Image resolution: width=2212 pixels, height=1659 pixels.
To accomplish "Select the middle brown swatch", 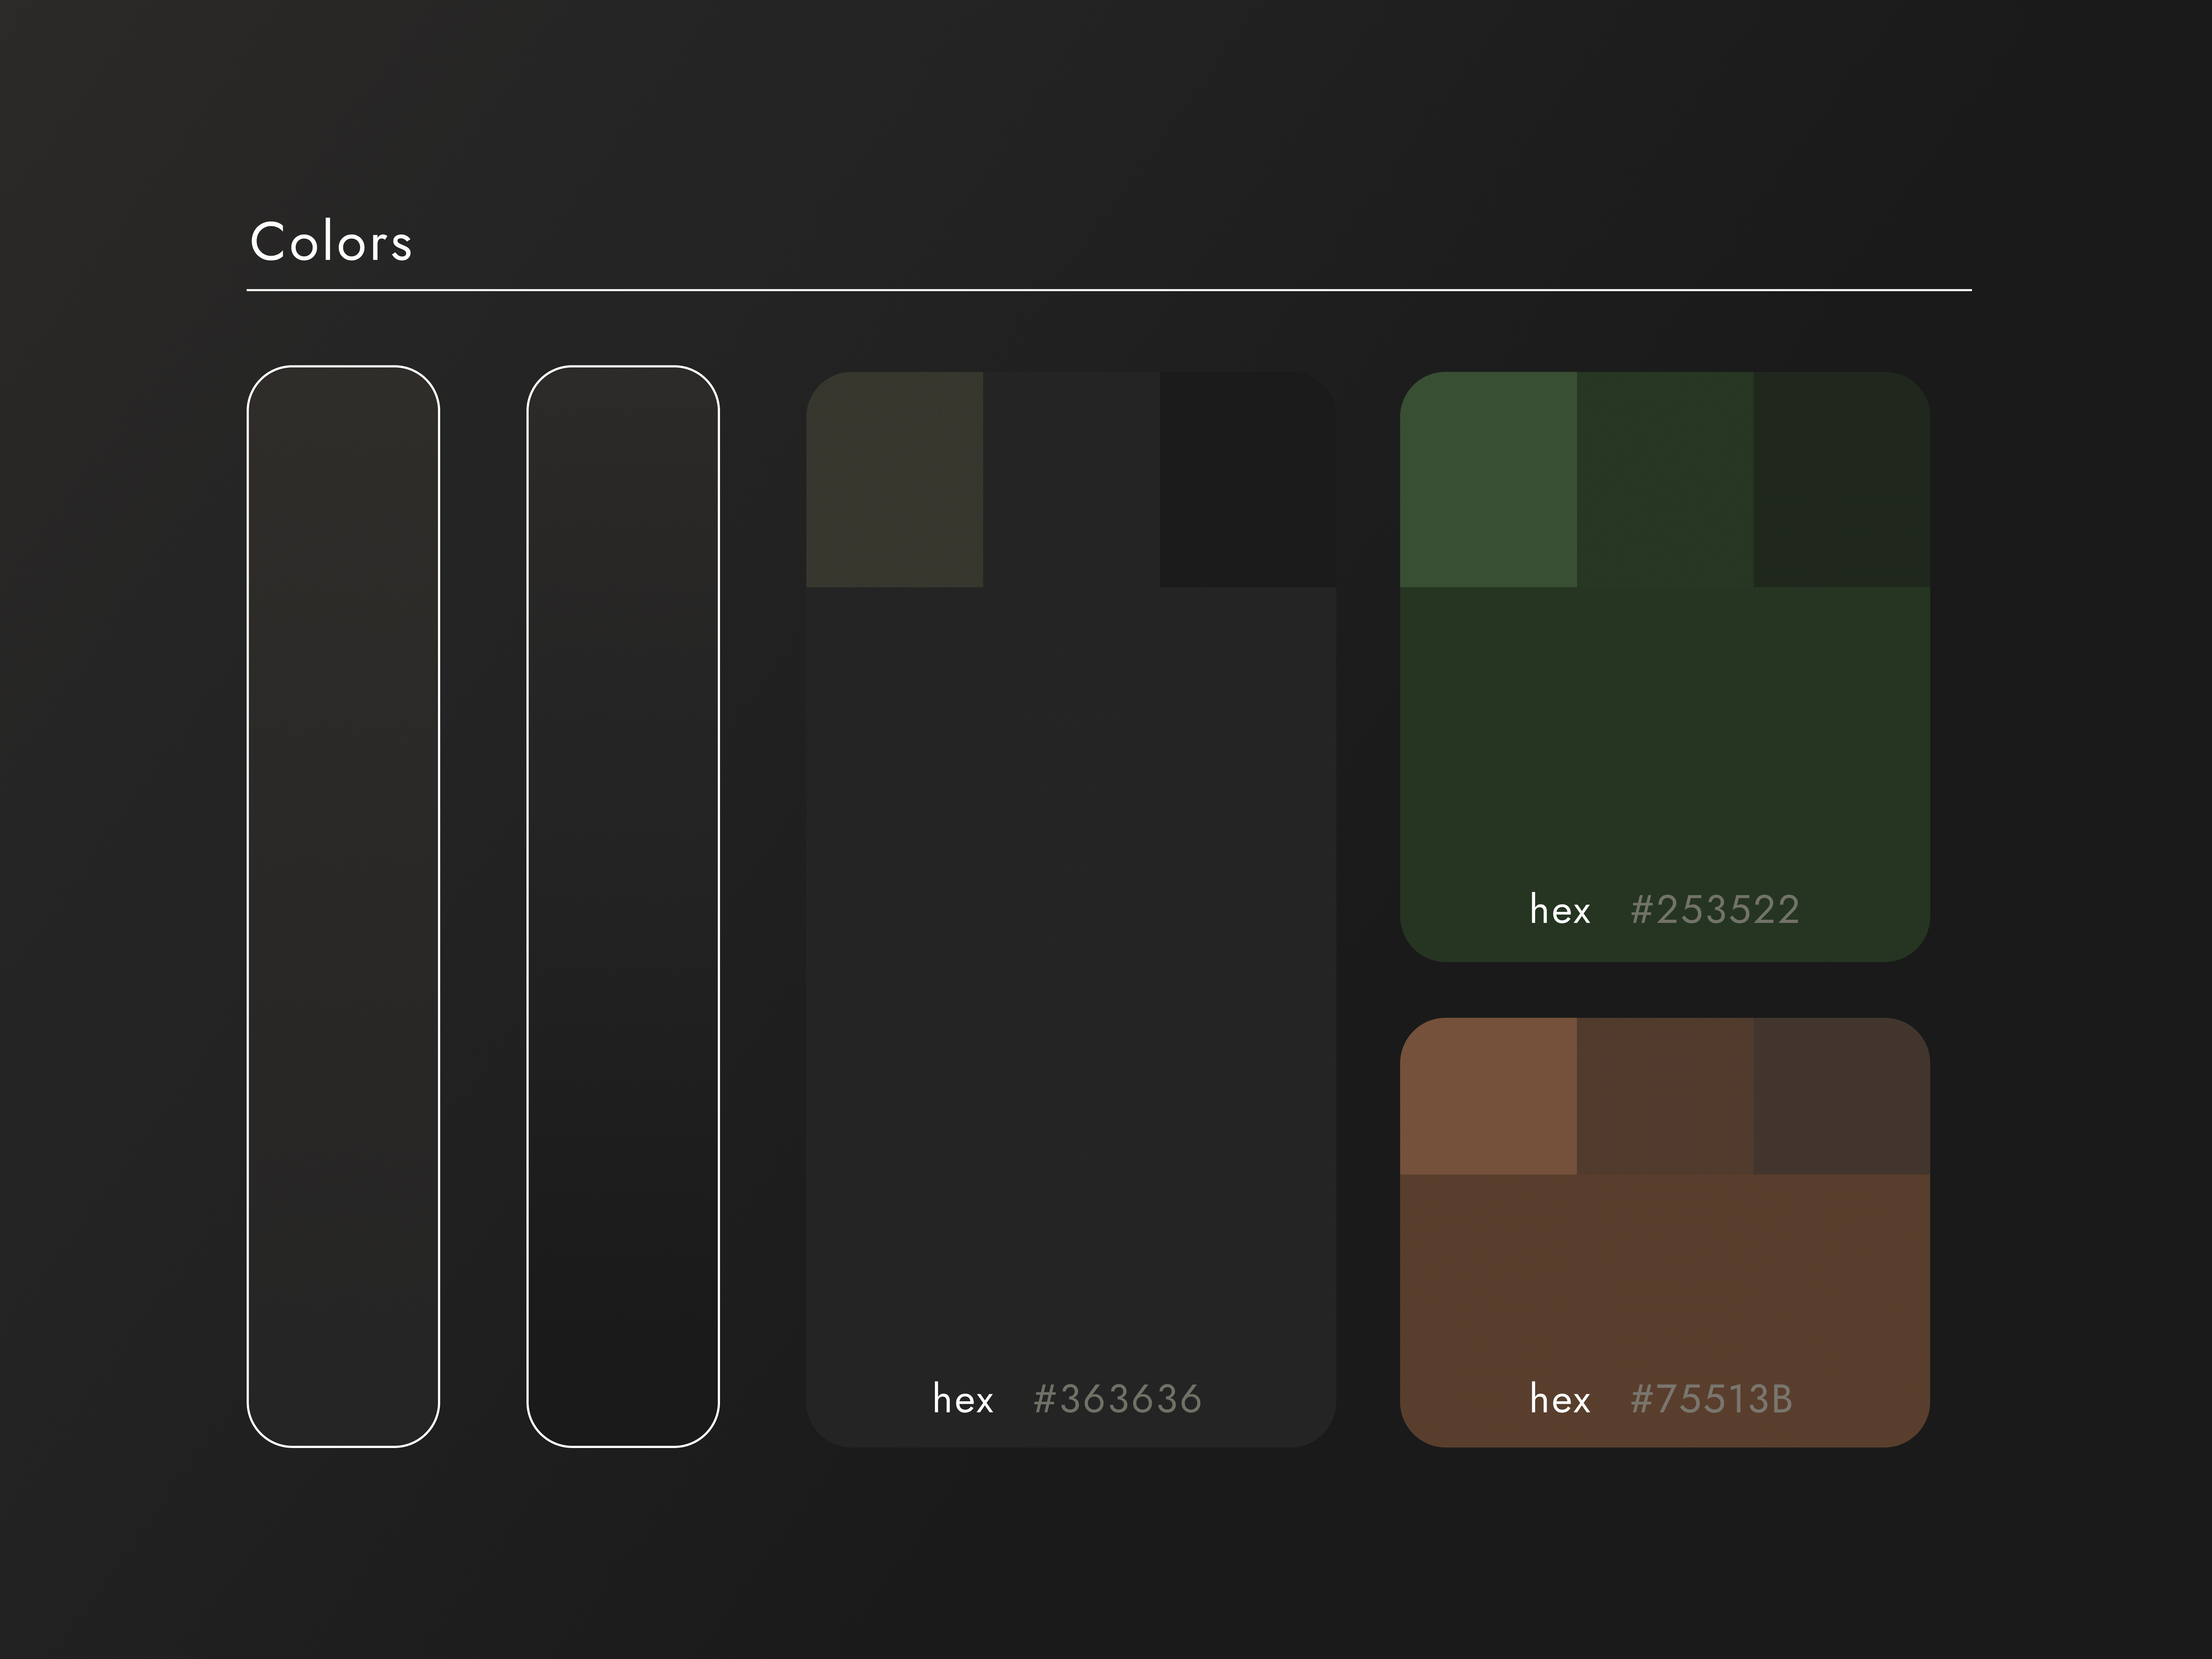I will [1665, 1096].
